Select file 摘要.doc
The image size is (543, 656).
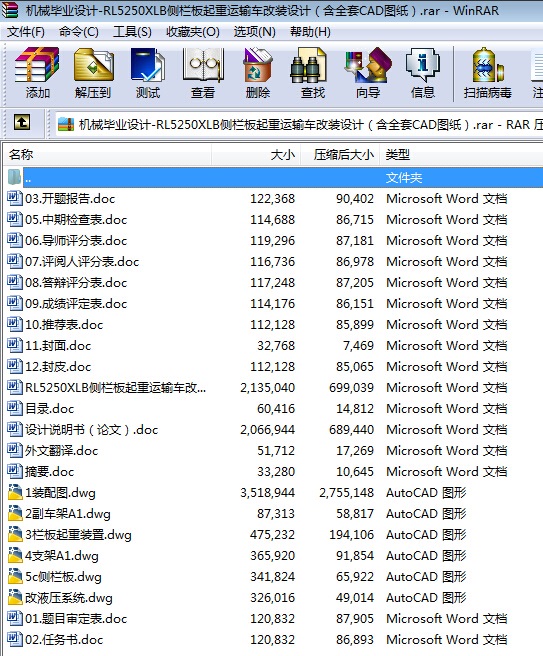pos(49,472)
